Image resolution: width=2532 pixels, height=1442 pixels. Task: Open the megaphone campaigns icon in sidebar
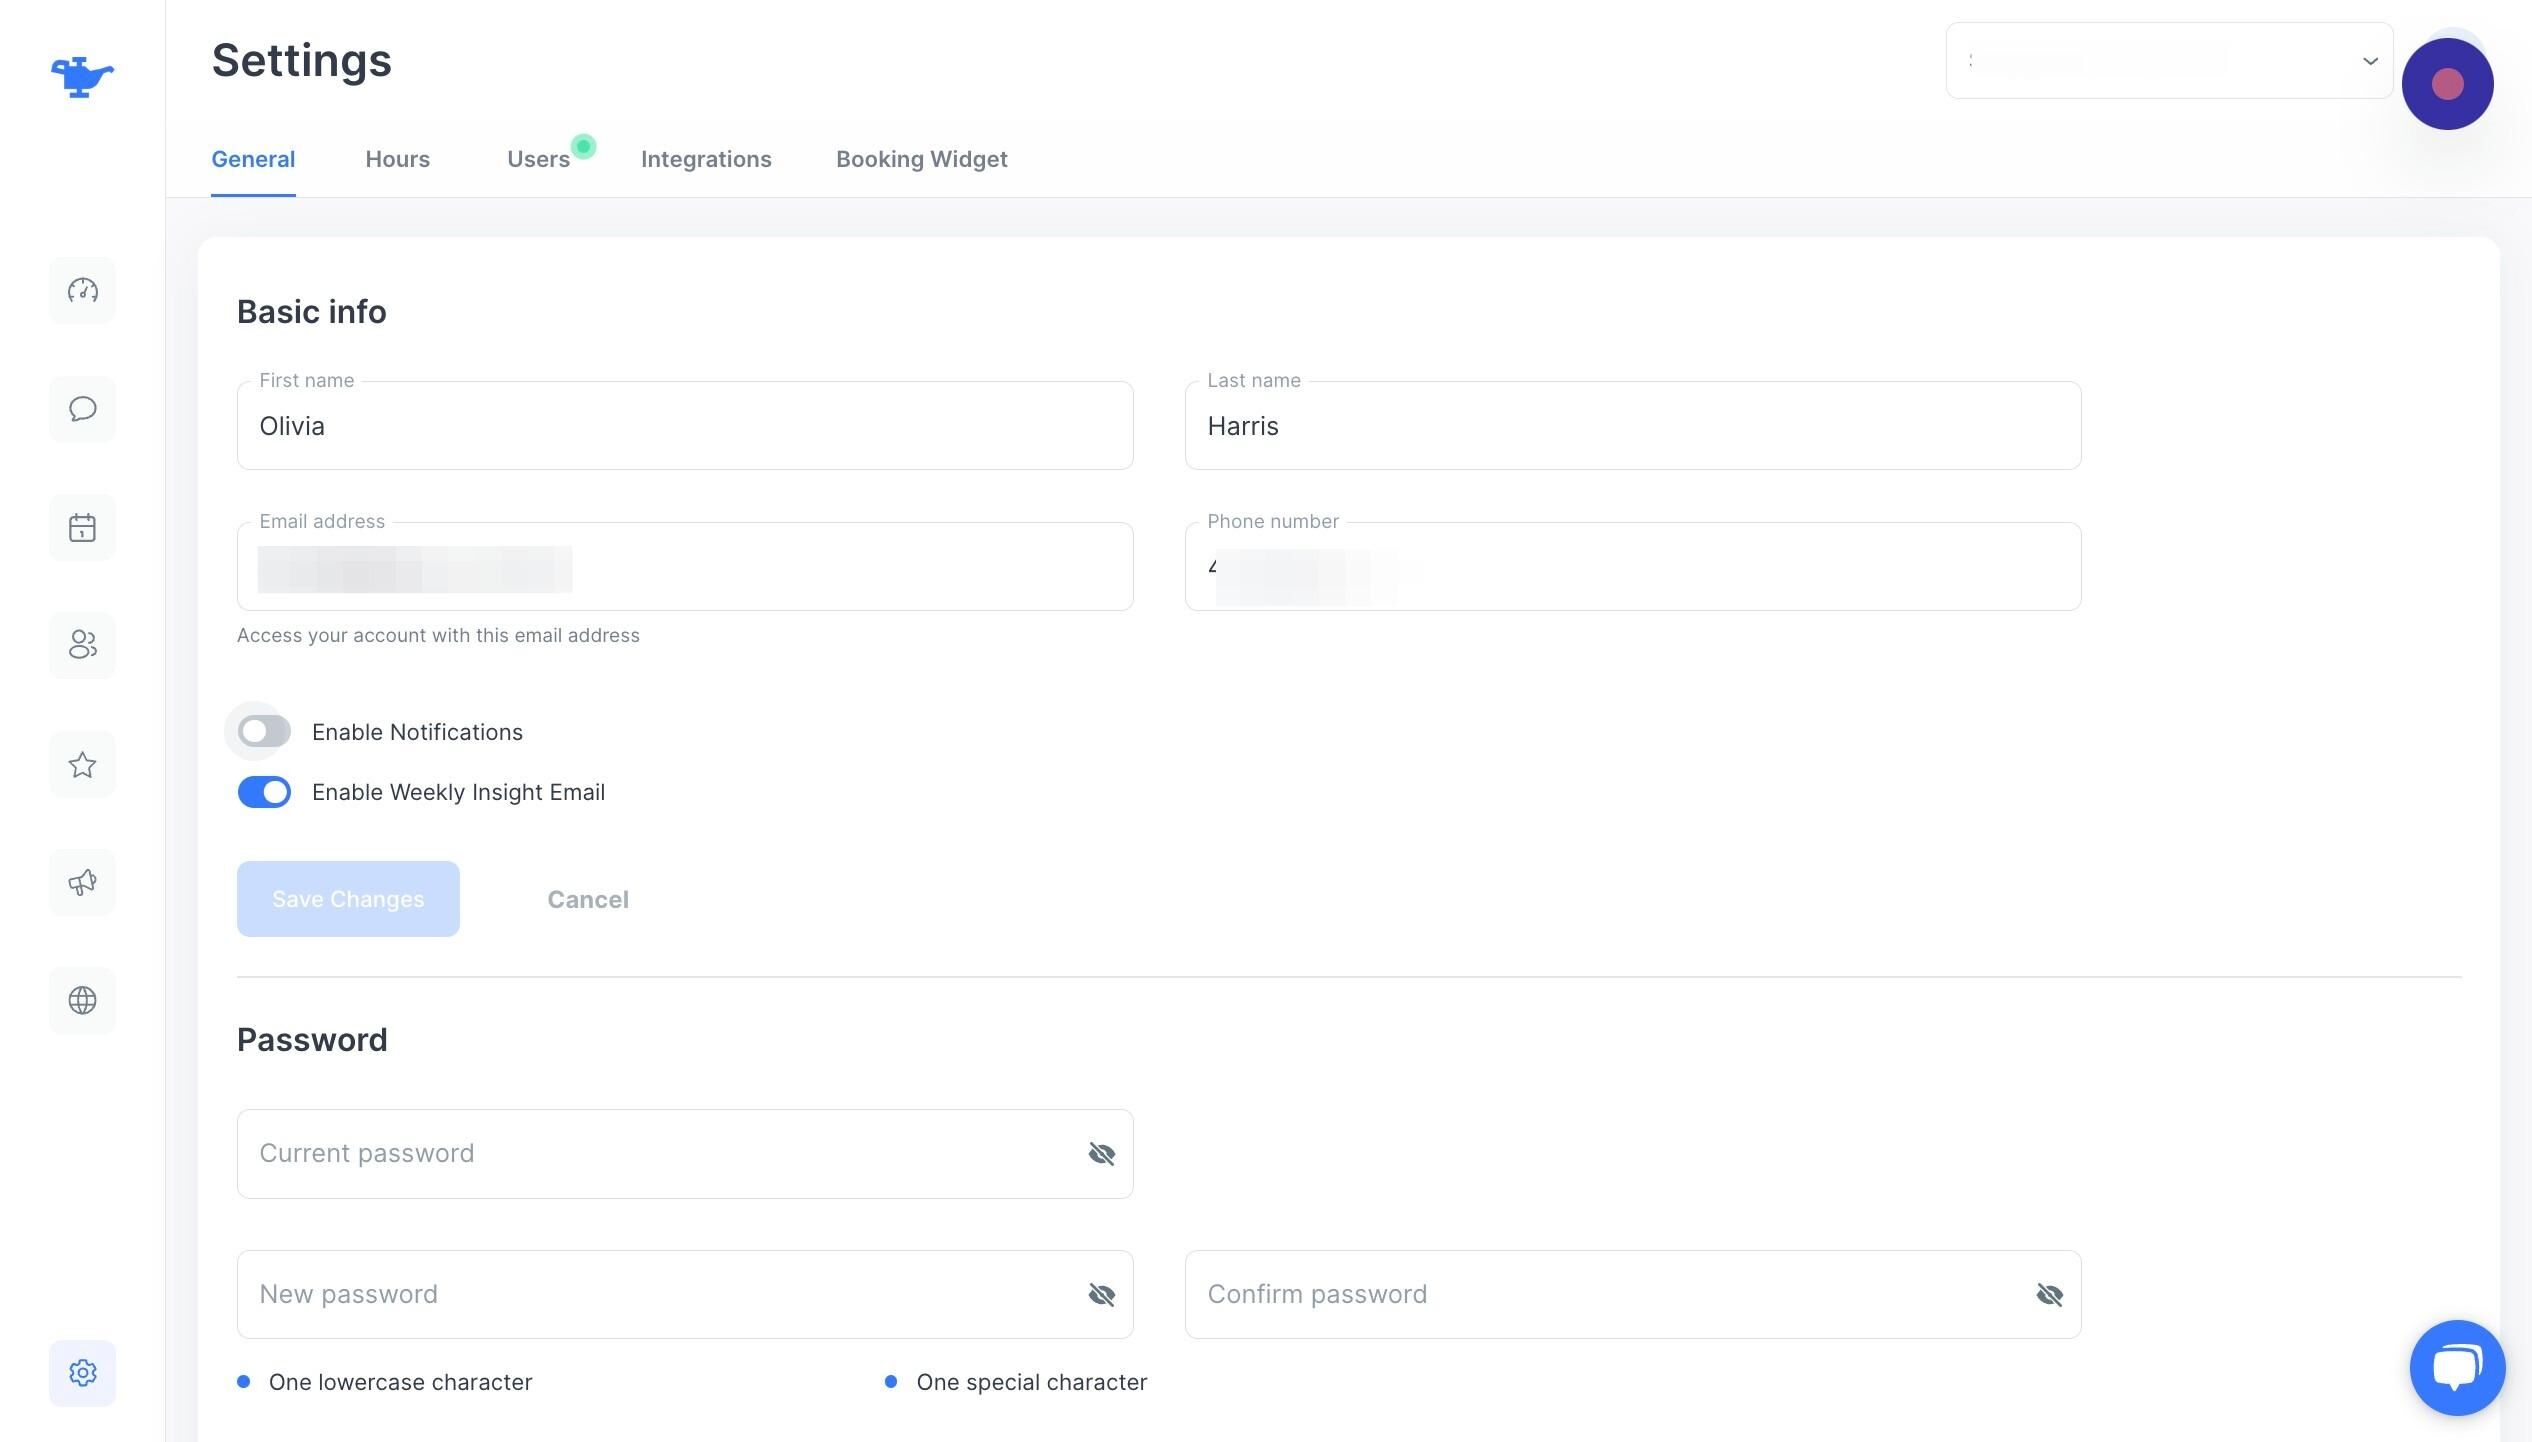click(82, 883)
